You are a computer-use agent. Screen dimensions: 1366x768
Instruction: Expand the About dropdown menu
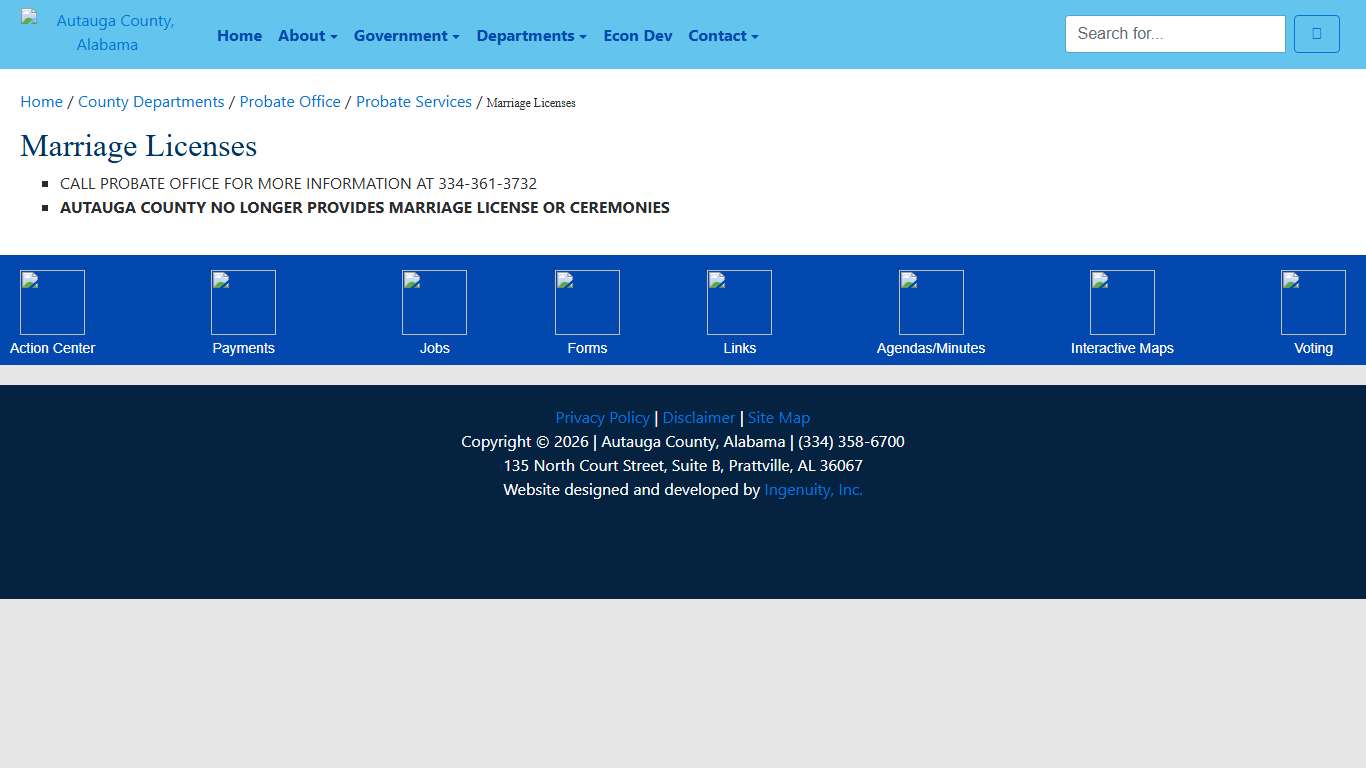coord(307,36)
